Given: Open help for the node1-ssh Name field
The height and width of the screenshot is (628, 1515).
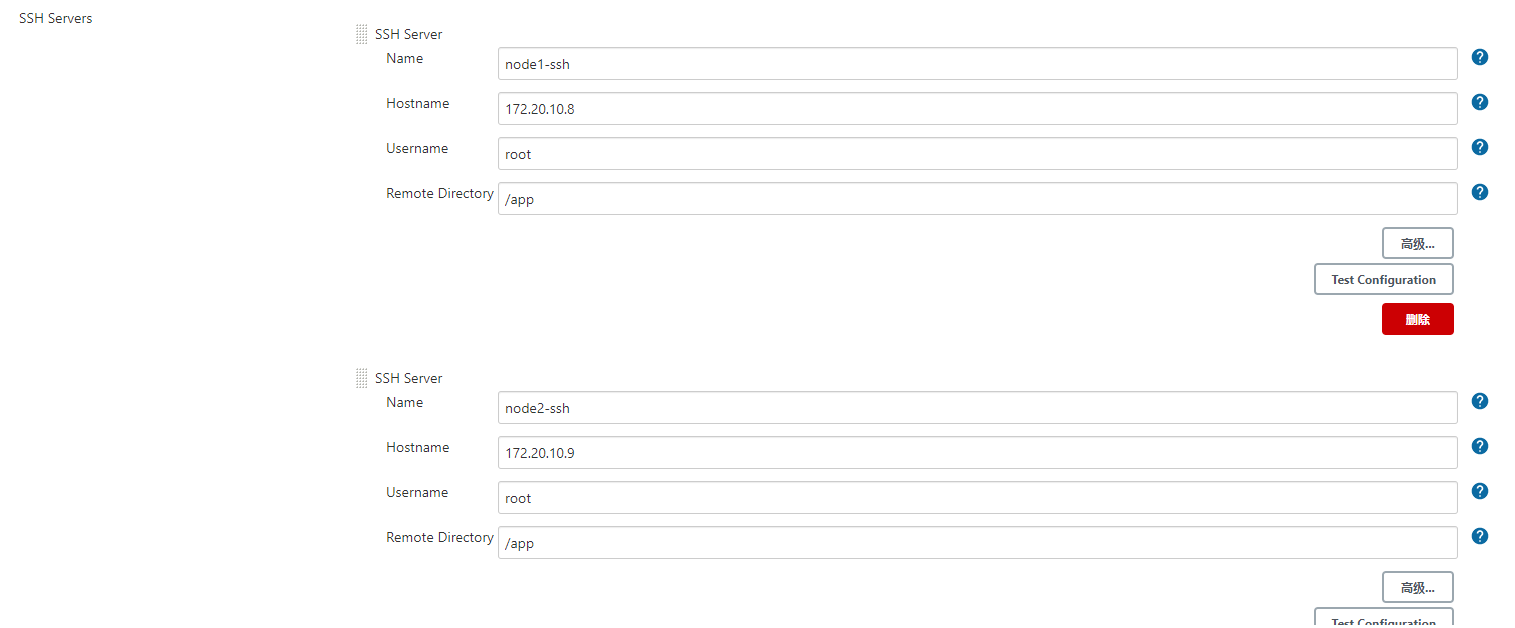Looking at the screenshot, I should (1479, 57).
